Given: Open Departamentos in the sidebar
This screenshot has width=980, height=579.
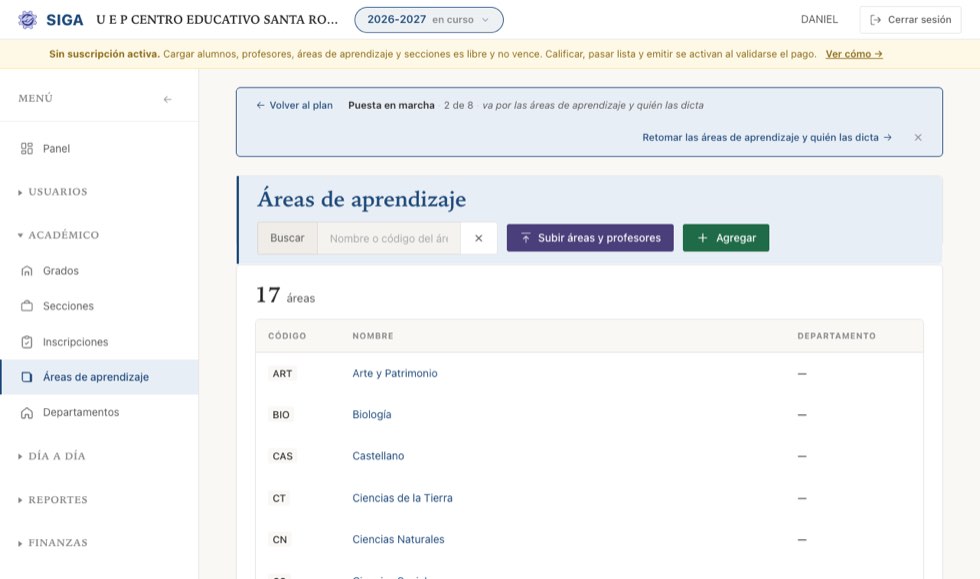Looking at the screenshot, I should click(99, 413).
